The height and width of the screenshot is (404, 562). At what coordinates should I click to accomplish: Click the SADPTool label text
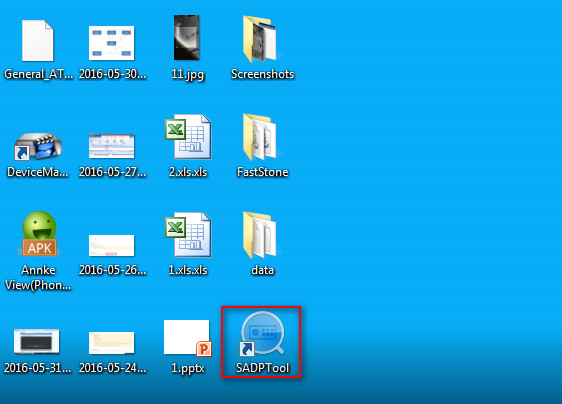point(262,368)
